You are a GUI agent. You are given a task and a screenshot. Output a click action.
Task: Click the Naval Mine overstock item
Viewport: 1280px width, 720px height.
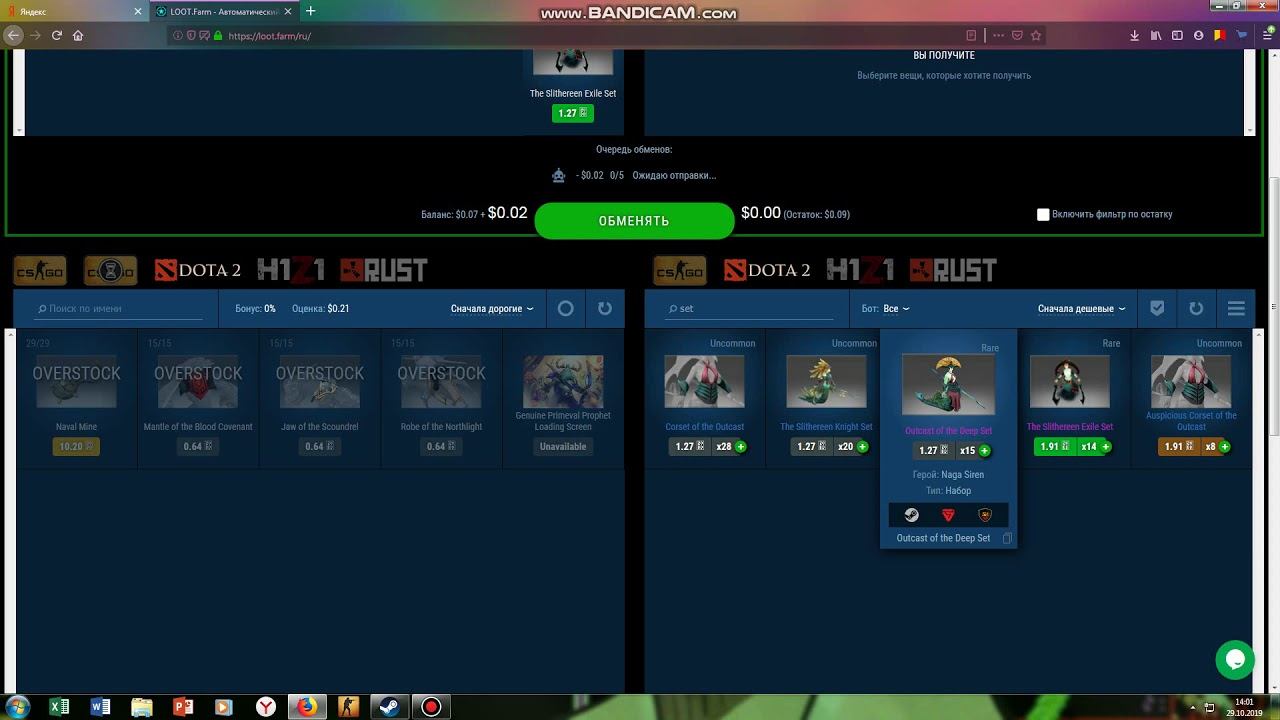click(x=76, y=398)
